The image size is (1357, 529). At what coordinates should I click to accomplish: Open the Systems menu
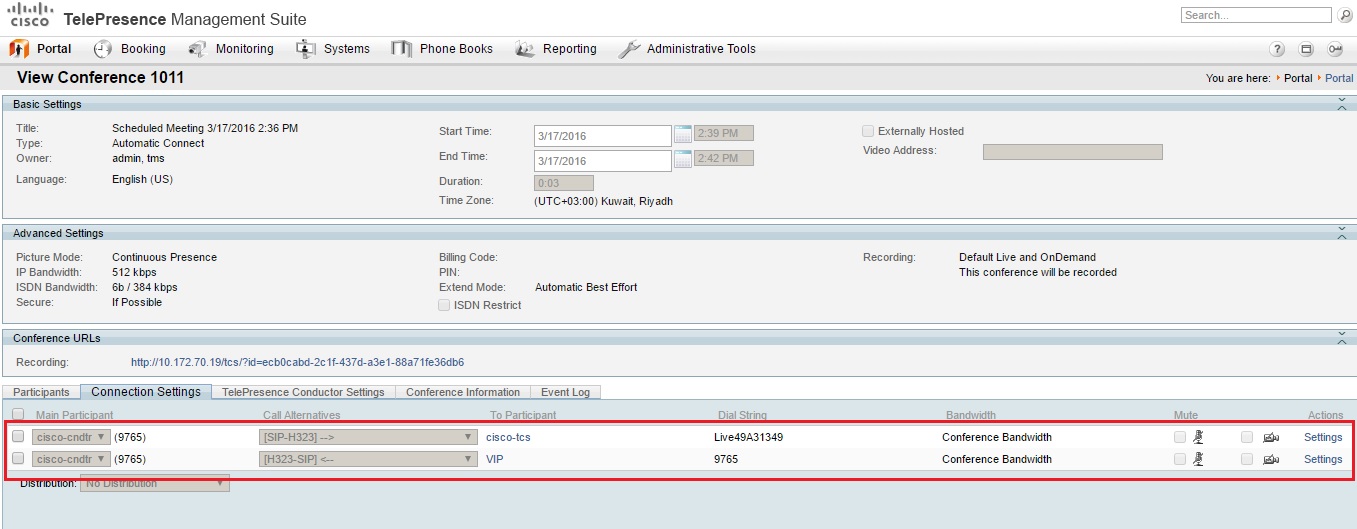(x=333, y=49)
